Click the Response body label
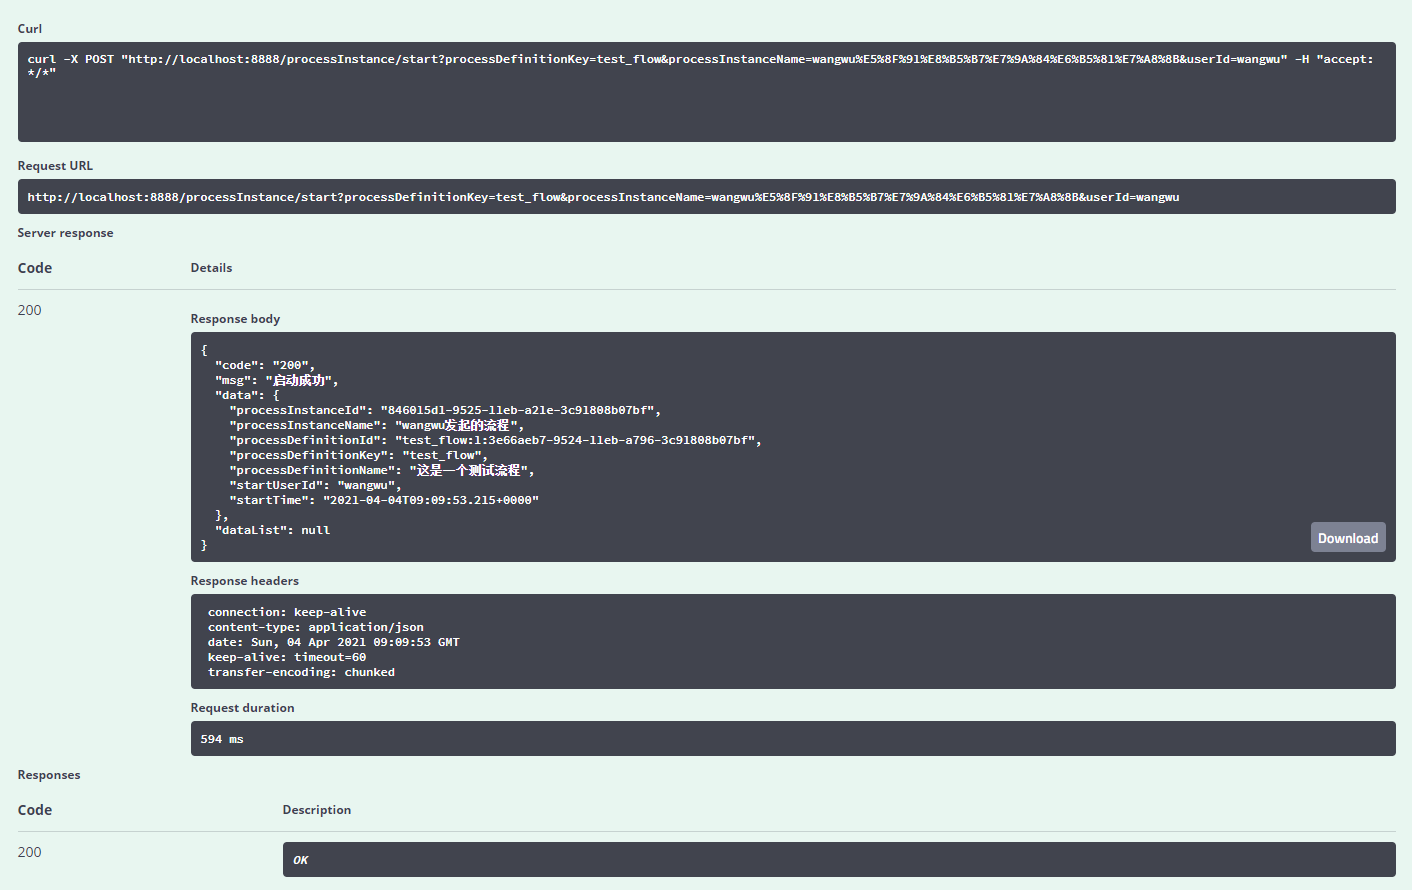The width and height of the screenshot is (1412, 890). 235,319
